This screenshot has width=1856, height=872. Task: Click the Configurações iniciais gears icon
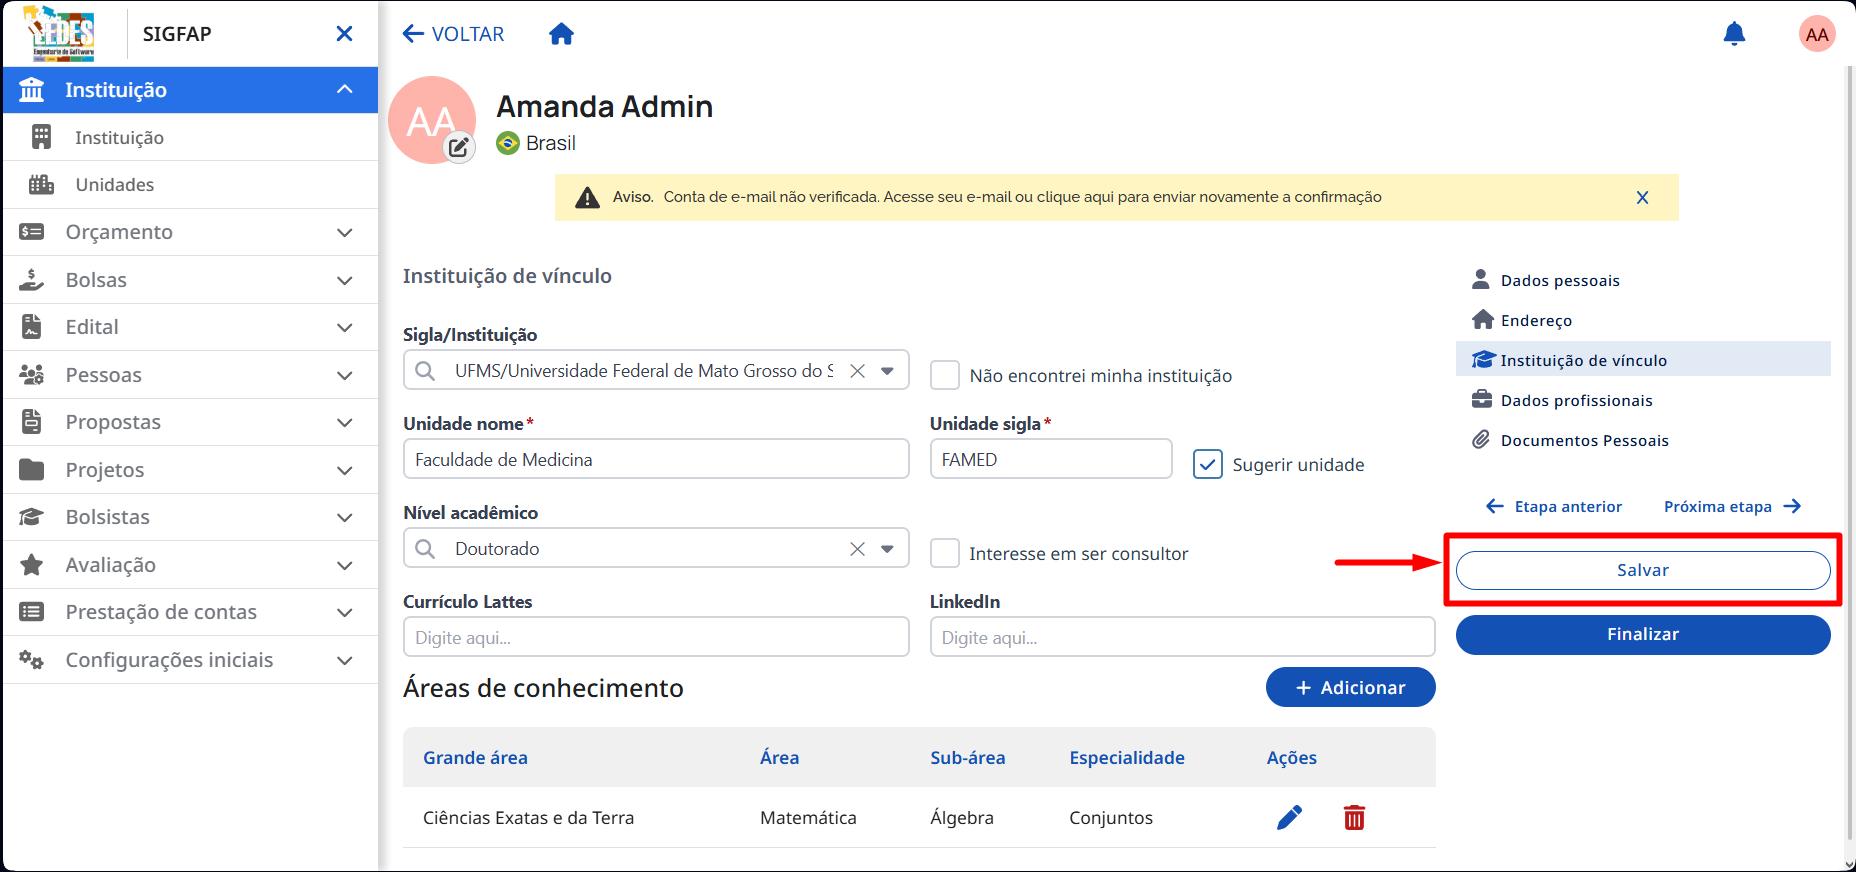pyautogui.click(x=32, y=660)
